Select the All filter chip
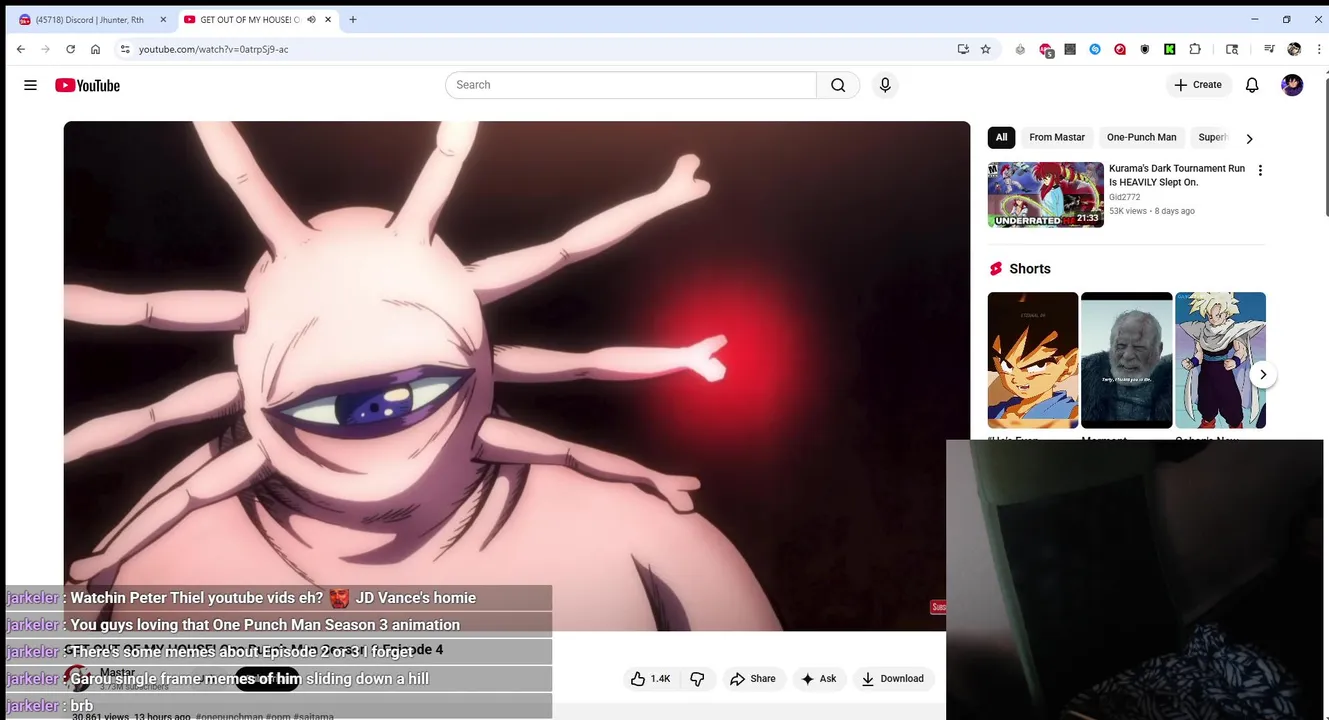The height and width of the screenshot is (720, 1329). click(x=1001, y=138)
